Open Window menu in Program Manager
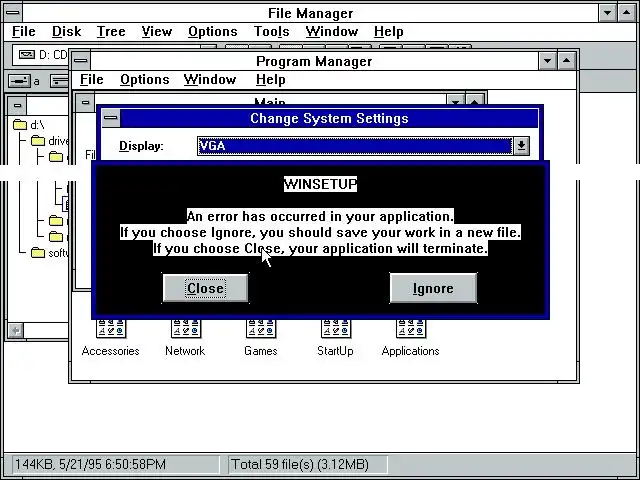Image resolution: width=640 pixels, height=480 pixels. pyautogui.click(x=210, y=79)
